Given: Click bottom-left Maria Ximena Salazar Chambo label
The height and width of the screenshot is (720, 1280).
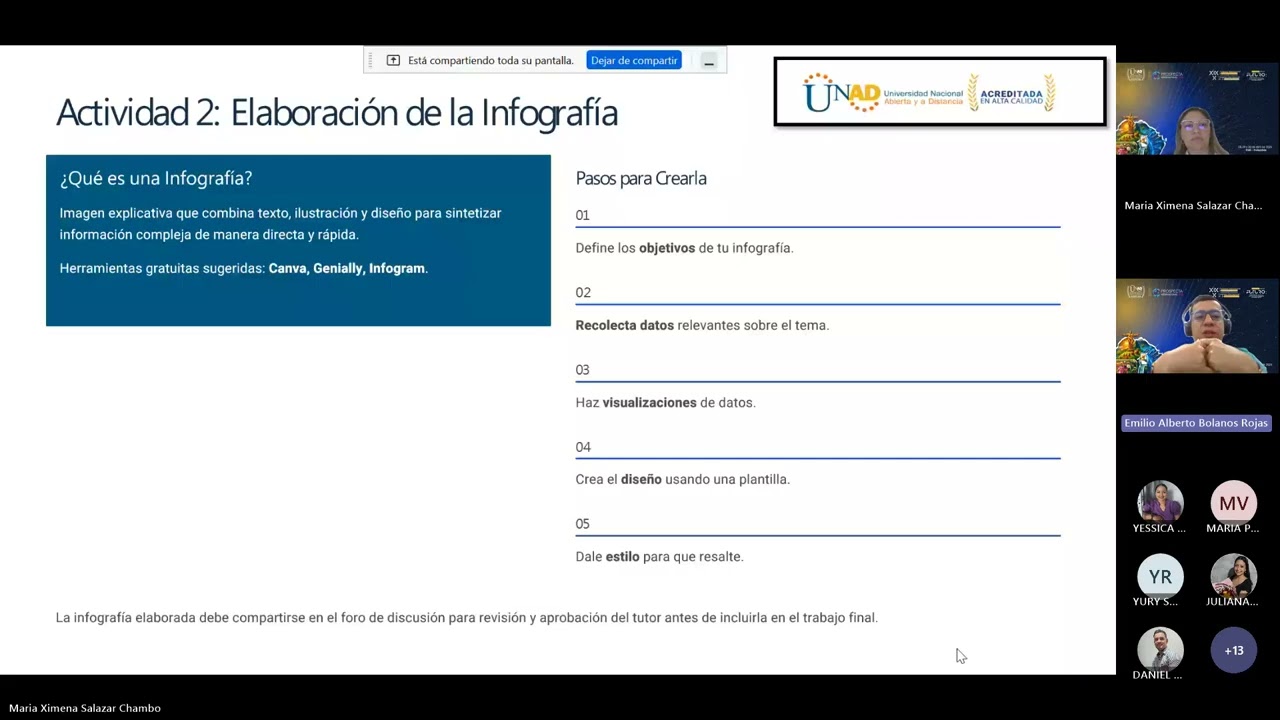Looking at the screenshot, I should (x=85, y=708).
